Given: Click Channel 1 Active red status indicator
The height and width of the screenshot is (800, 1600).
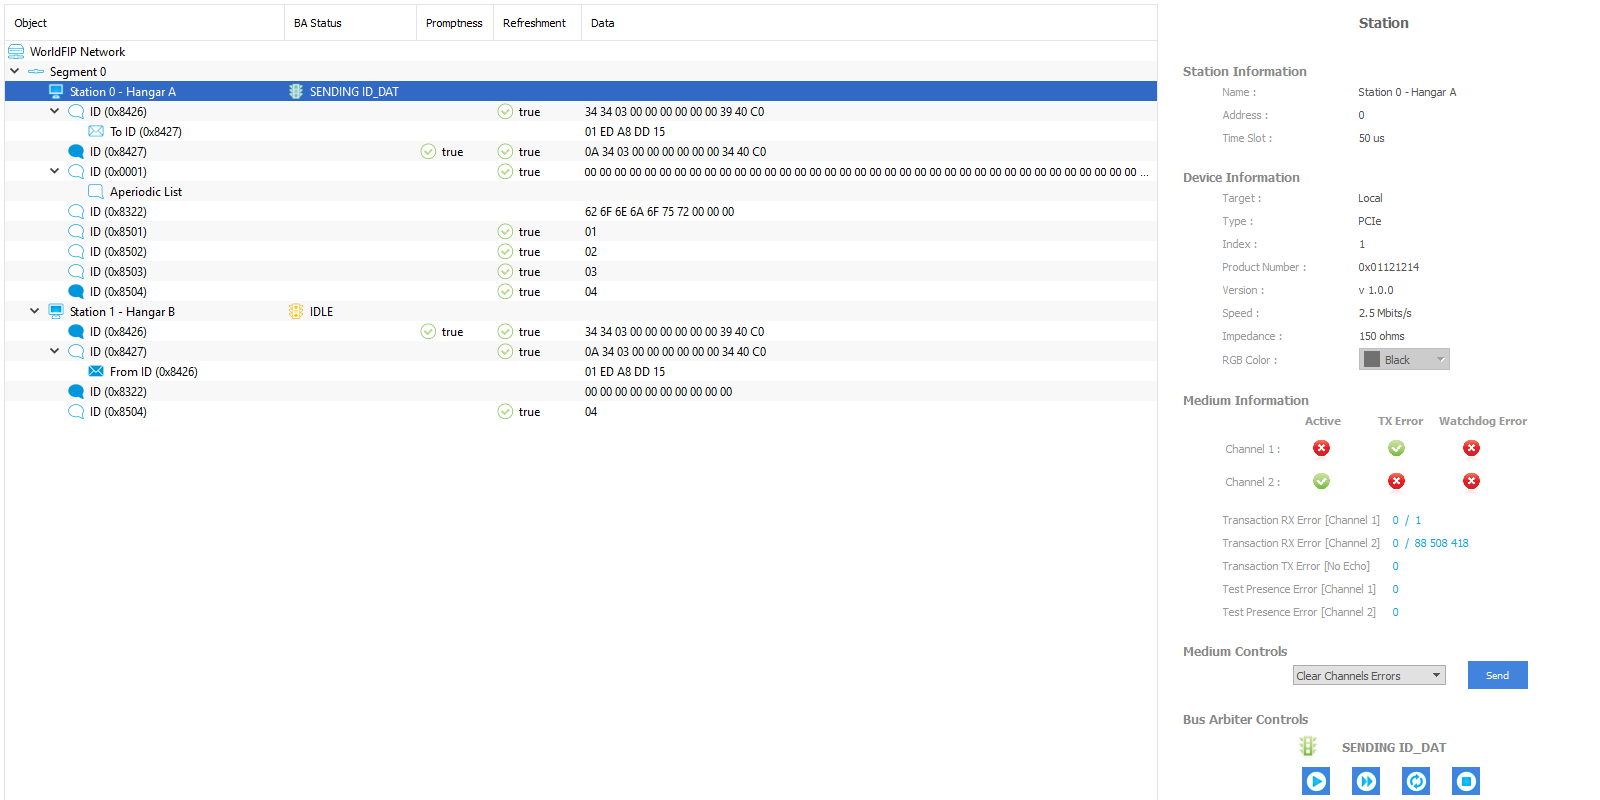Looking at the screenshot, I should [1321, 448].
